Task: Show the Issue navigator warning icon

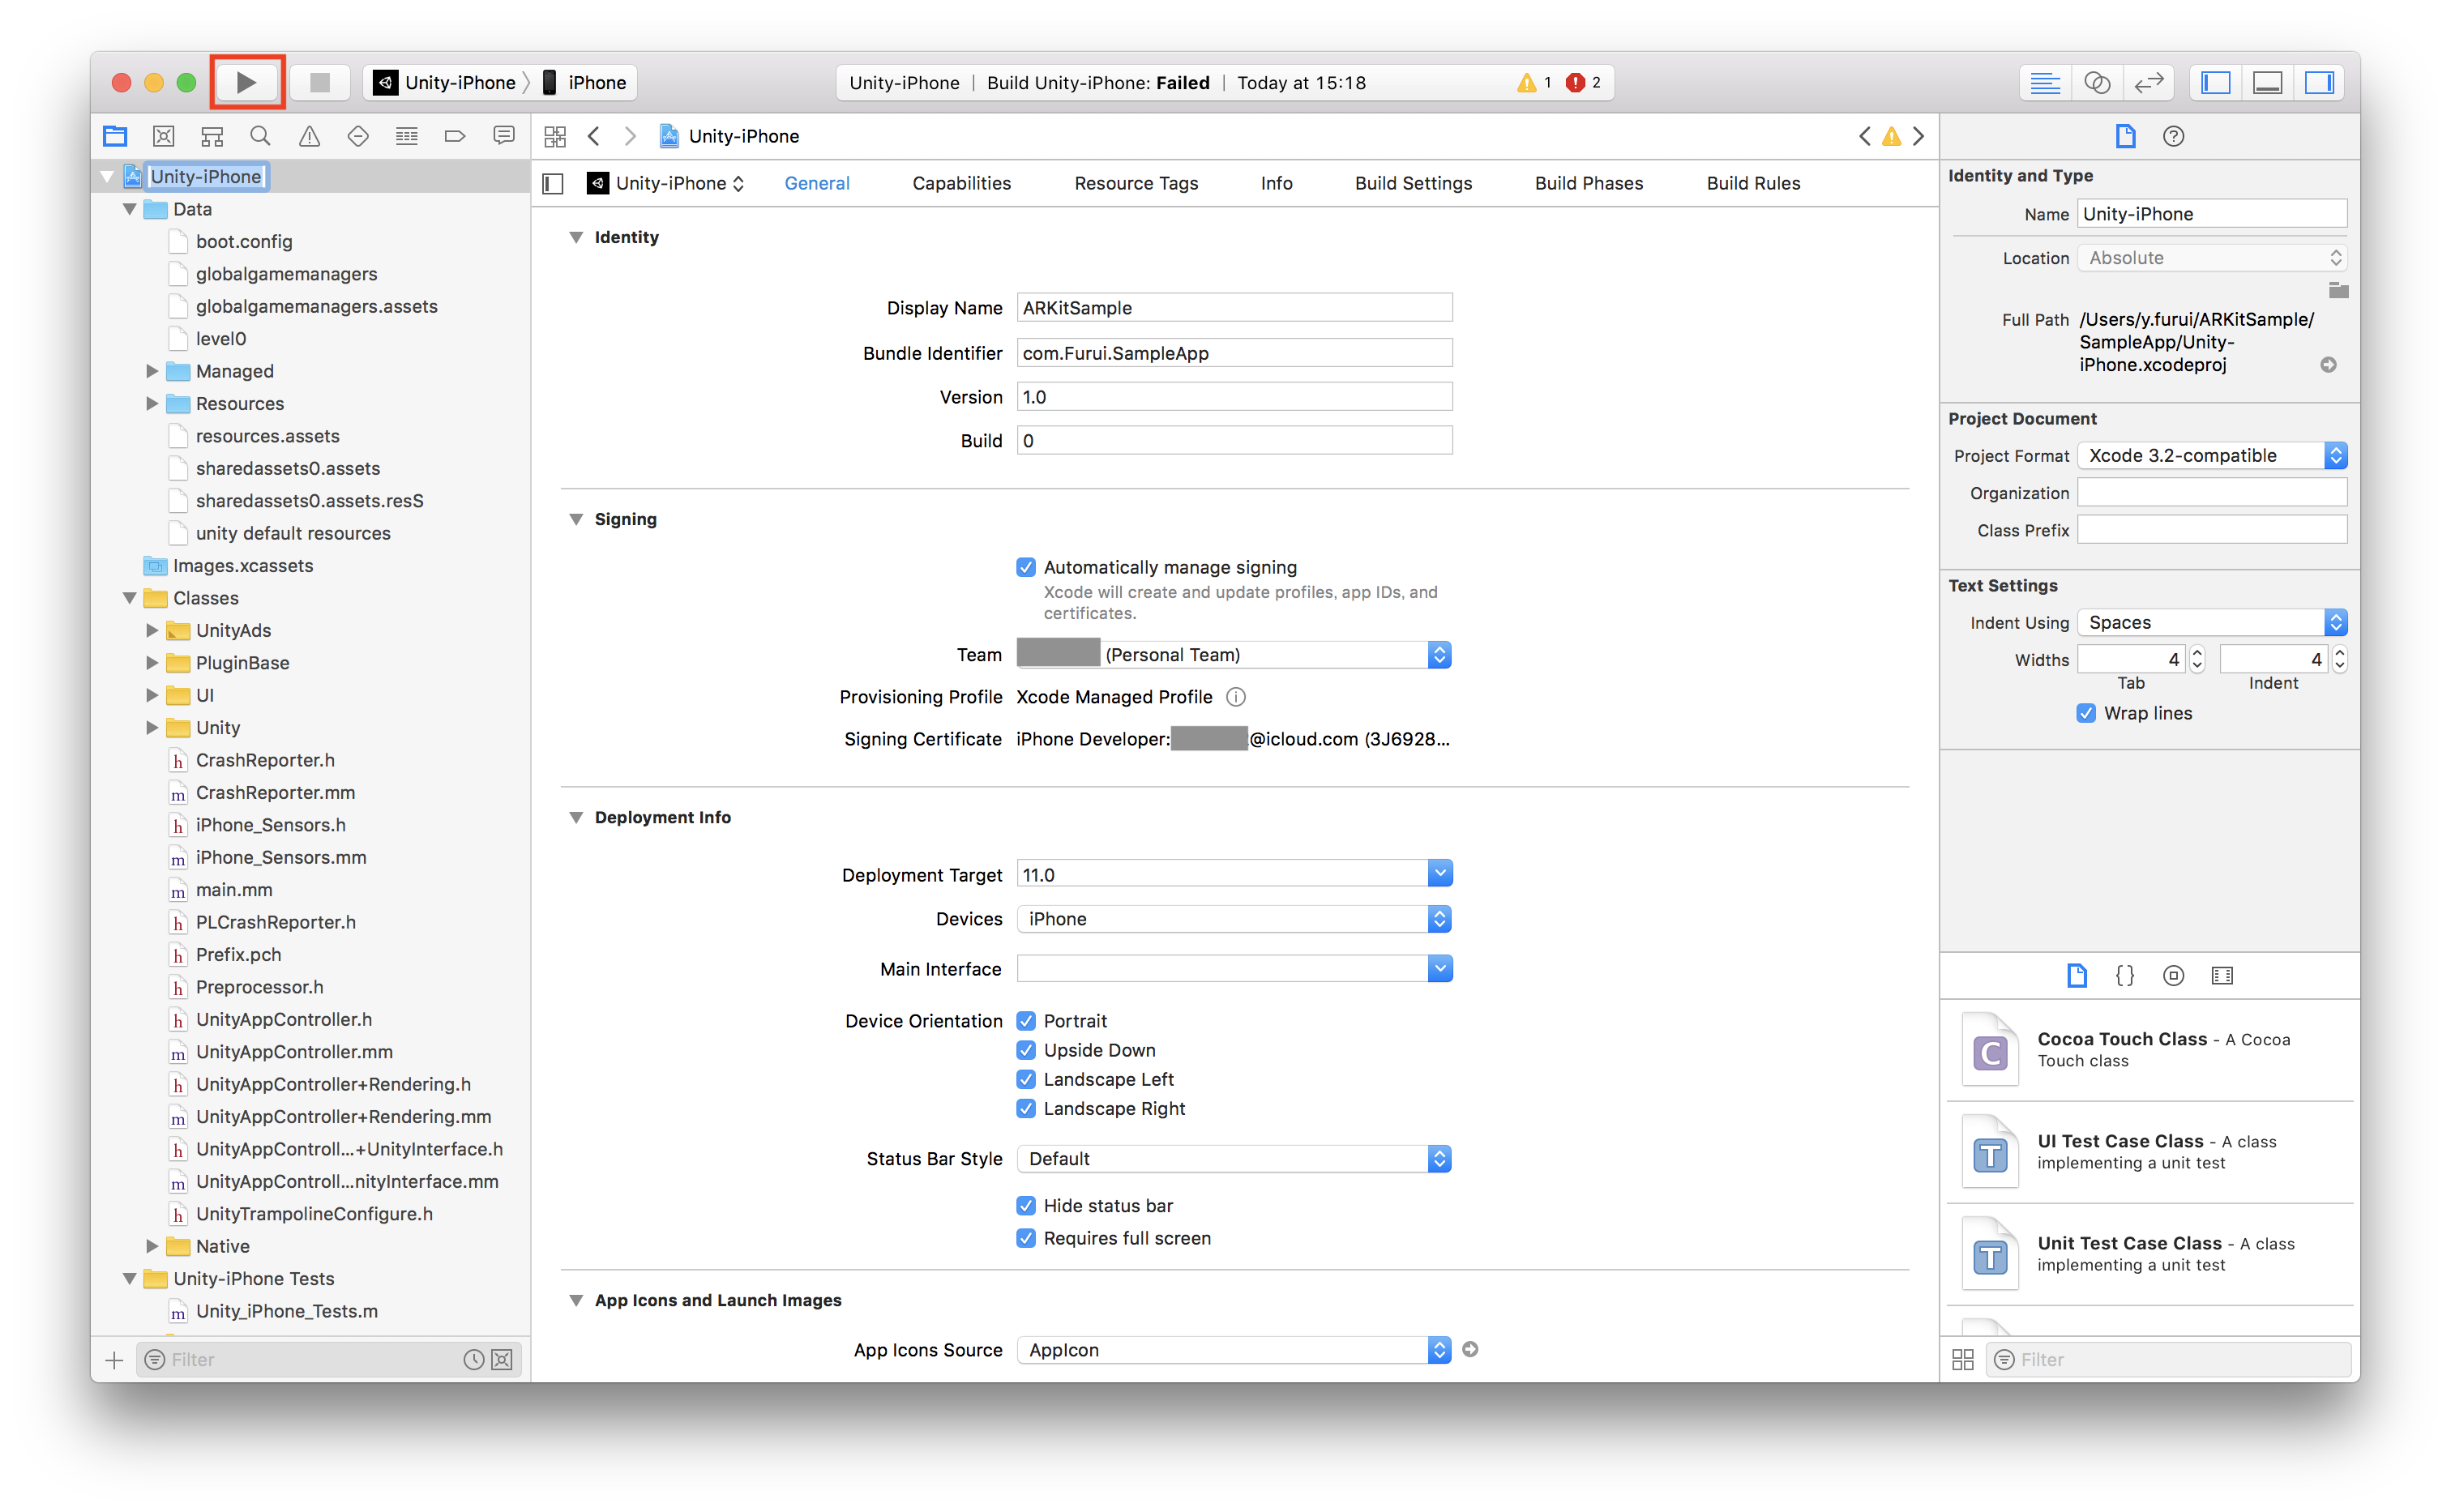Action: (309, 136)
